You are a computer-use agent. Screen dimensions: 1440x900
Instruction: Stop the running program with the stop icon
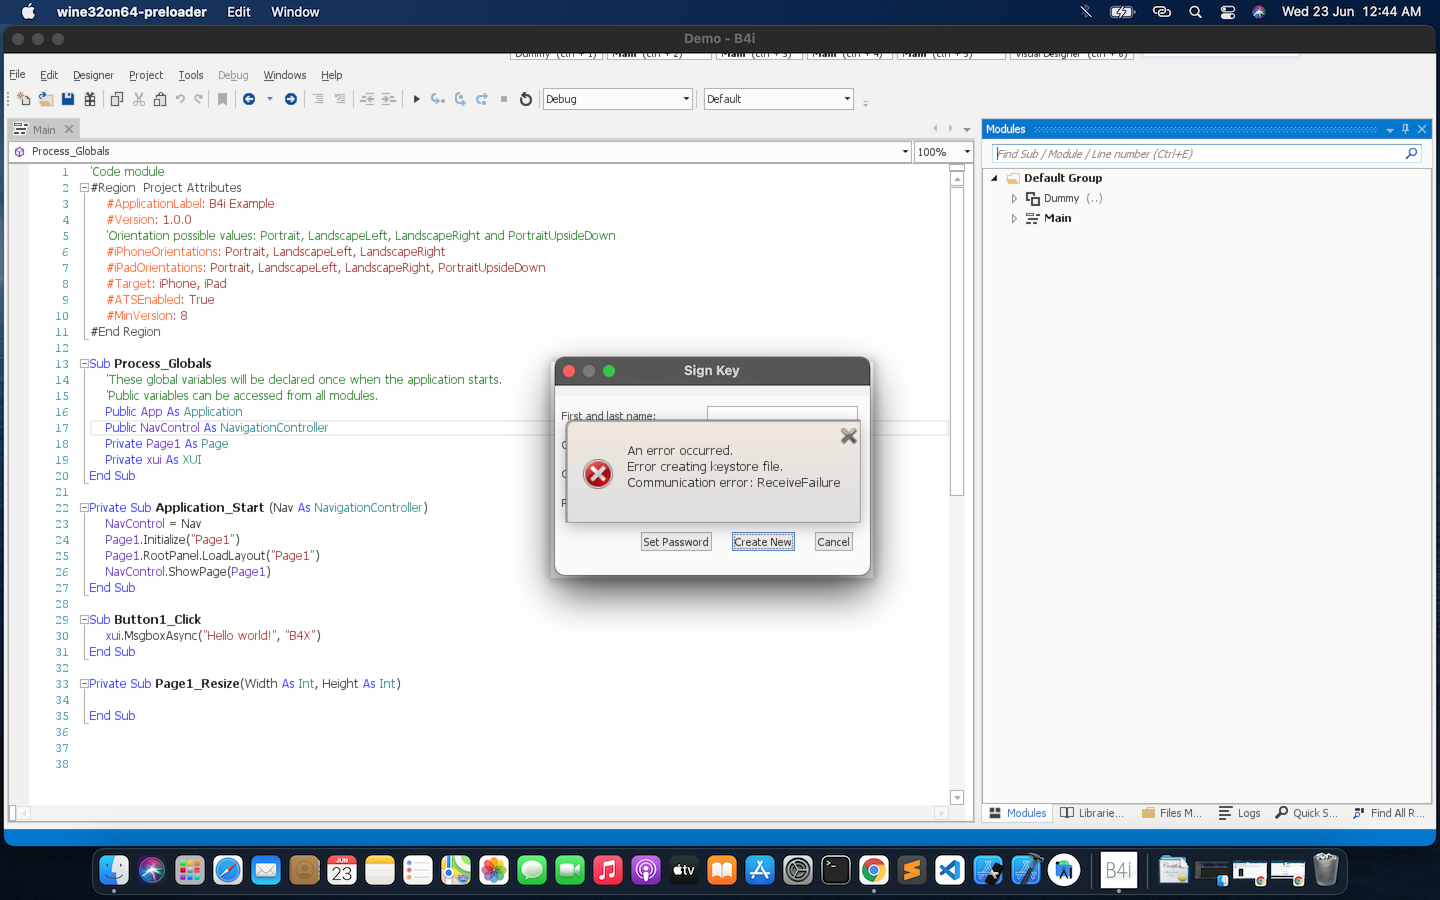tap(504, 99)
